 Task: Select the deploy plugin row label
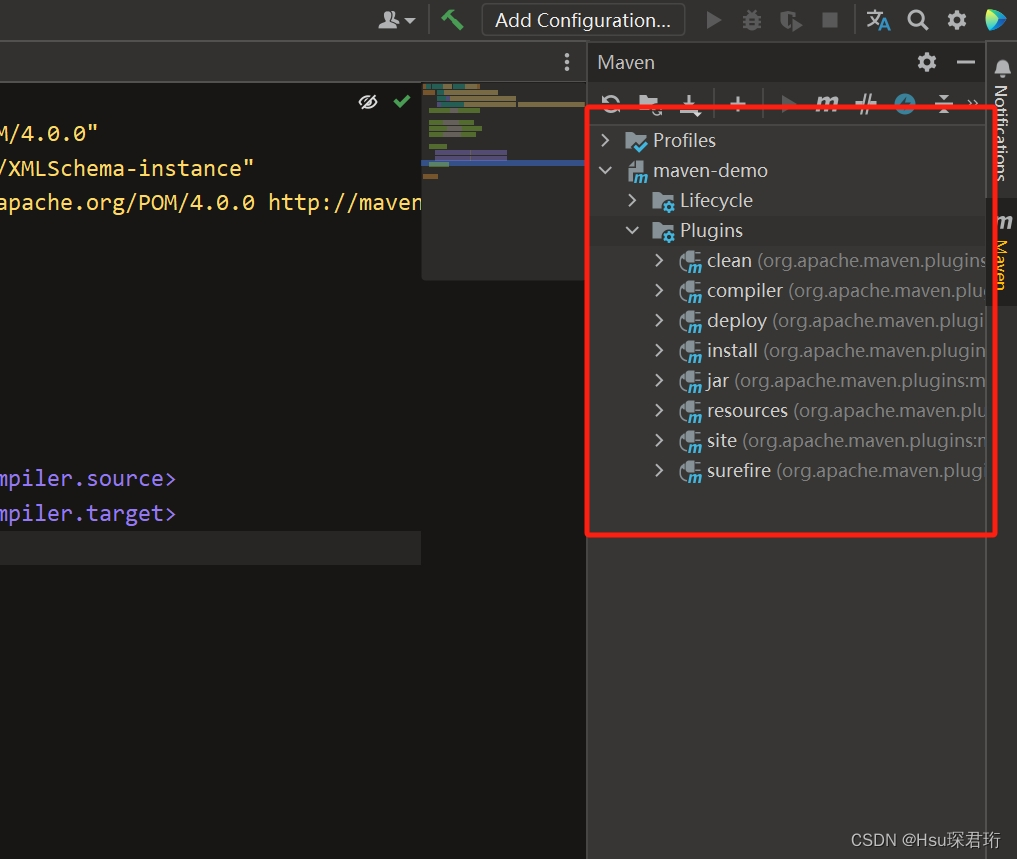coord(737,321)
